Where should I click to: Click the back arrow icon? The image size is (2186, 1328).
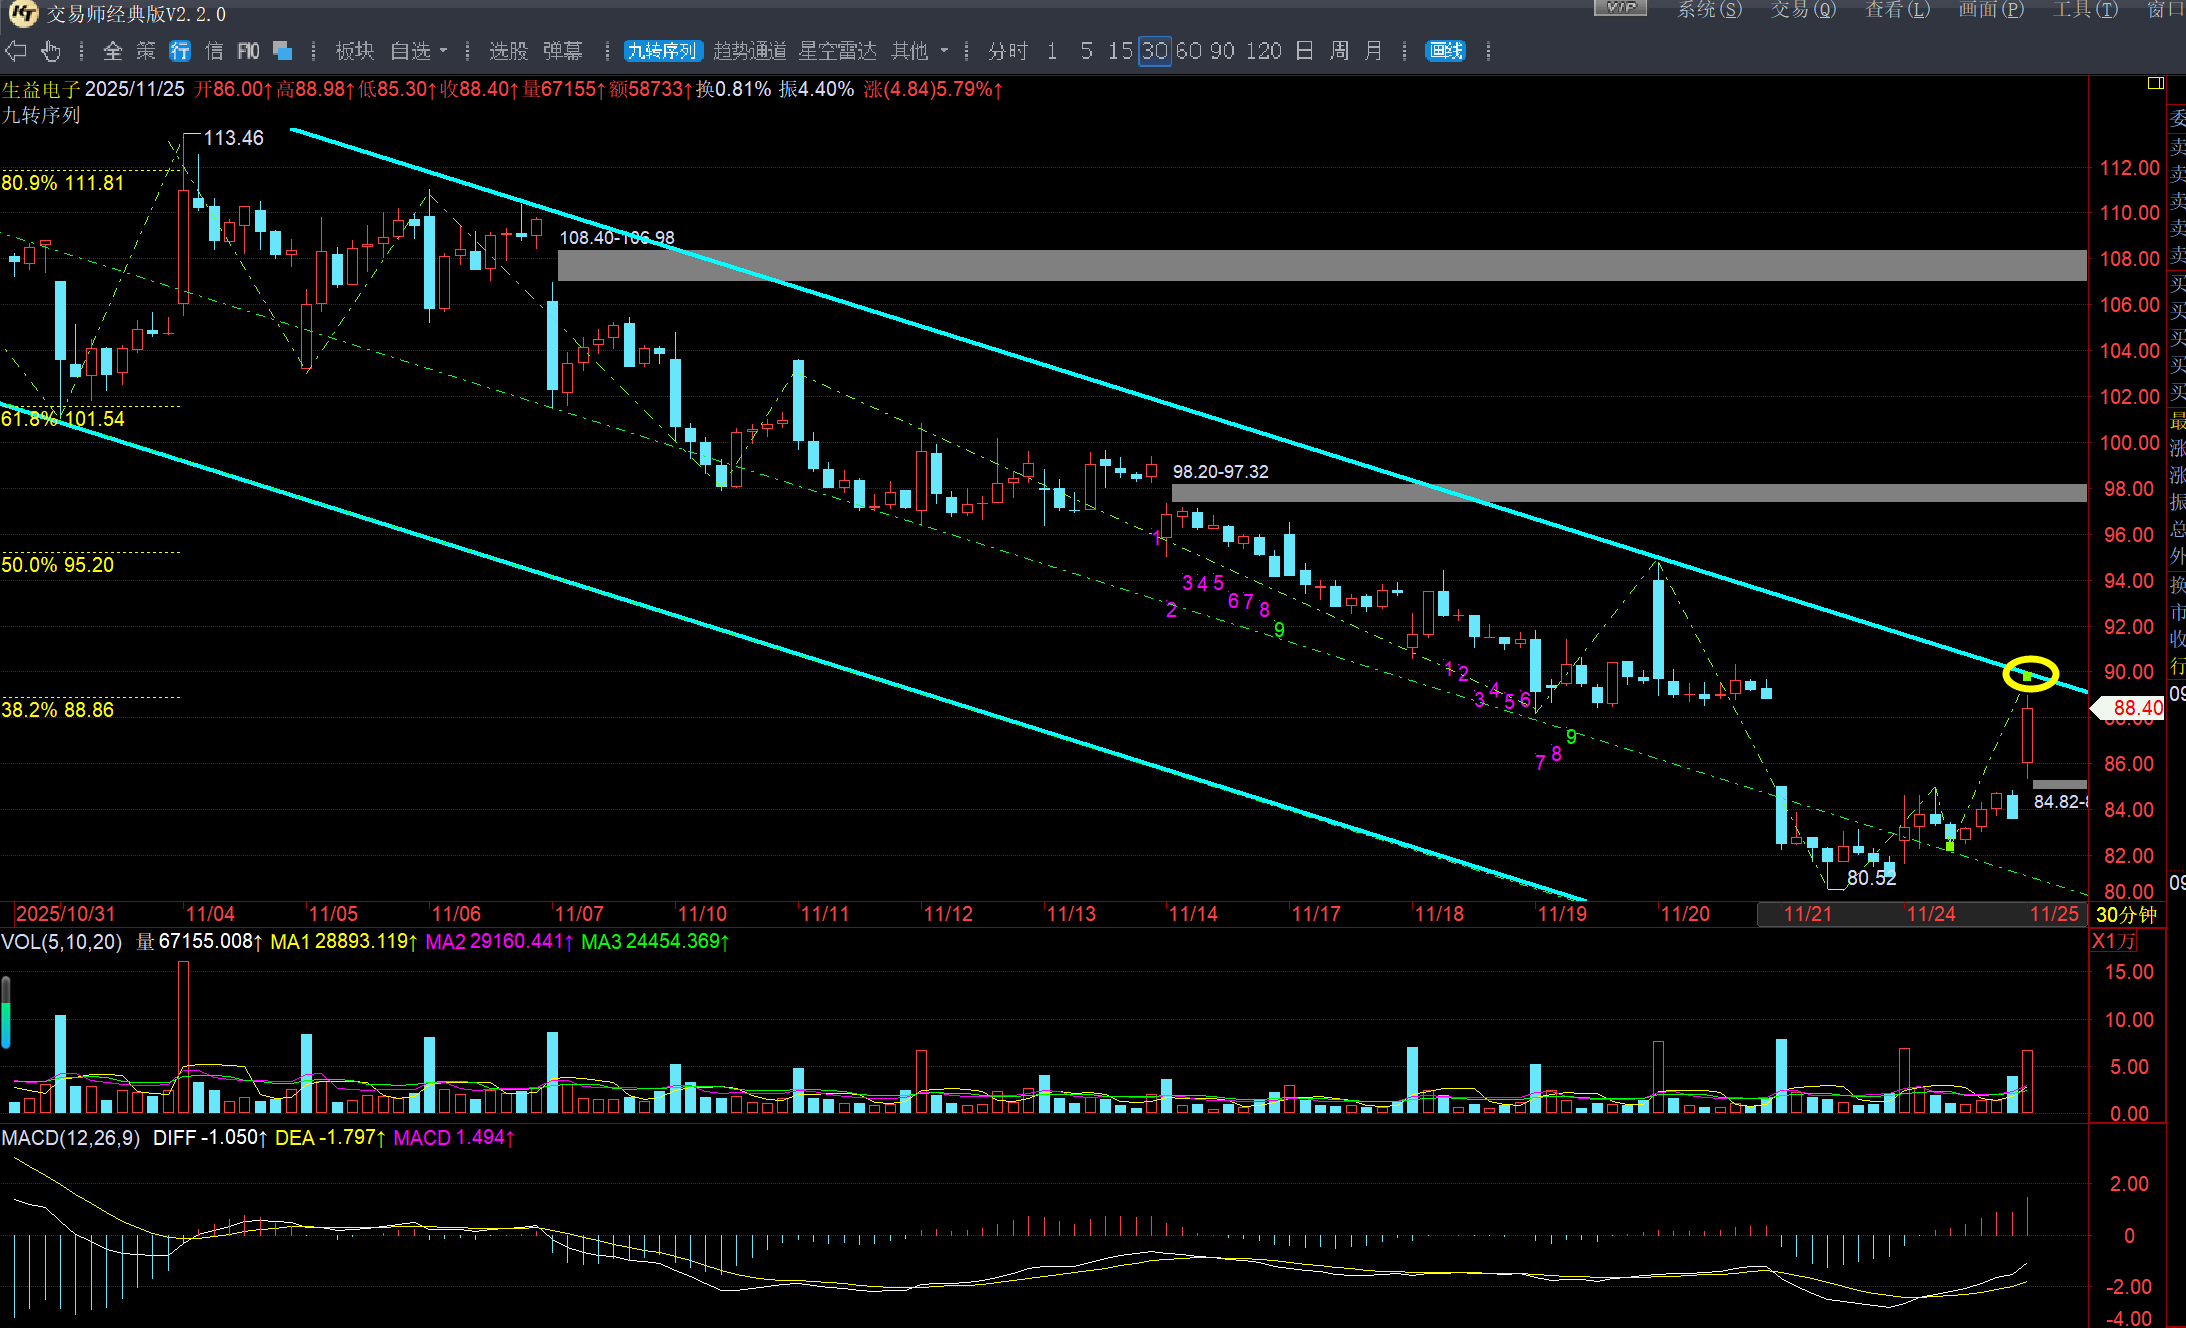[15, 51]
